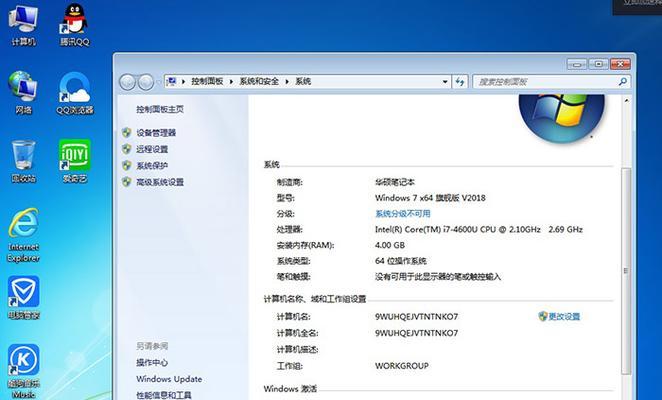
Task: Select 系统 in the breadcrumb path
Action: click(303, 82)
